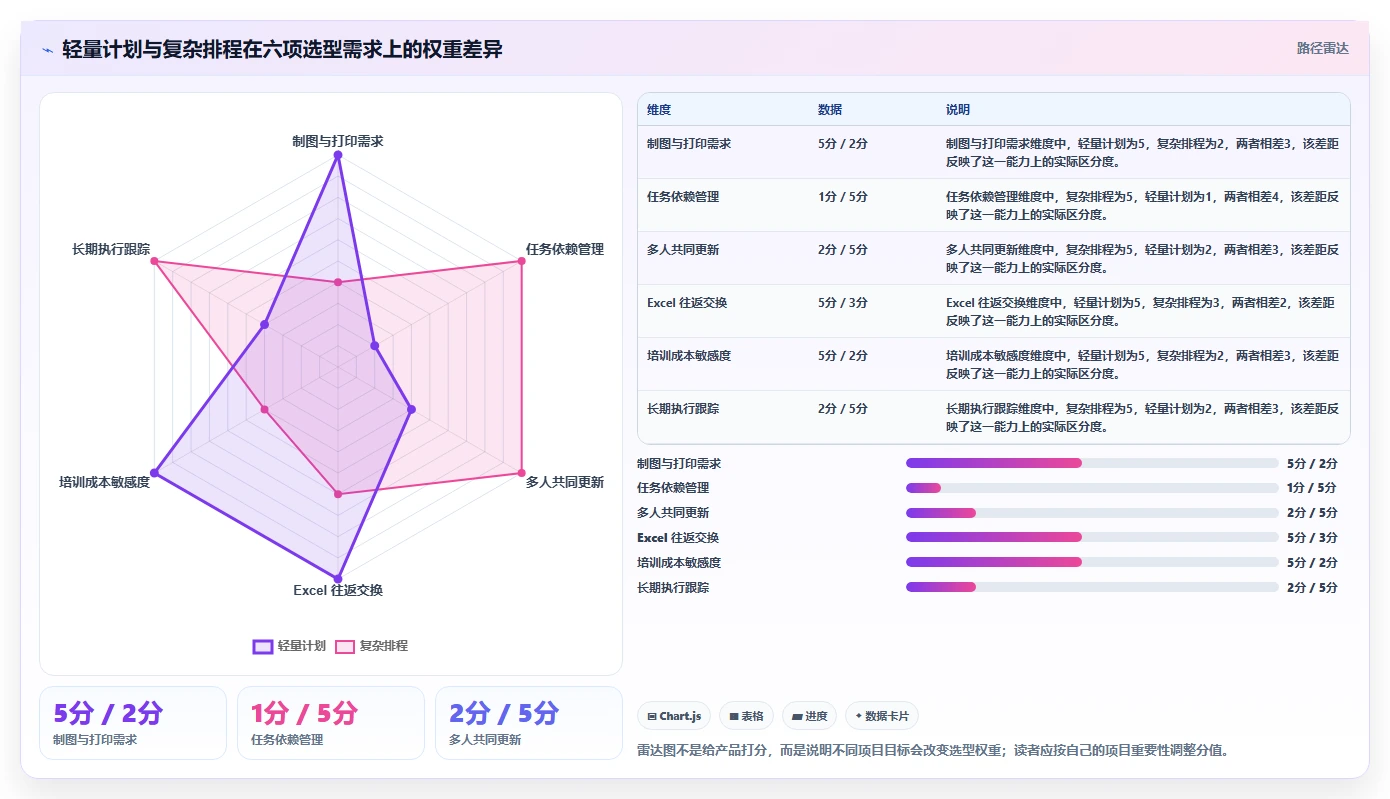This screenshot has height=799, width=1390.
Task: Click the description for the 任务依赖管理 table row
Action: pyautogui.click(x=1142, y=205)
